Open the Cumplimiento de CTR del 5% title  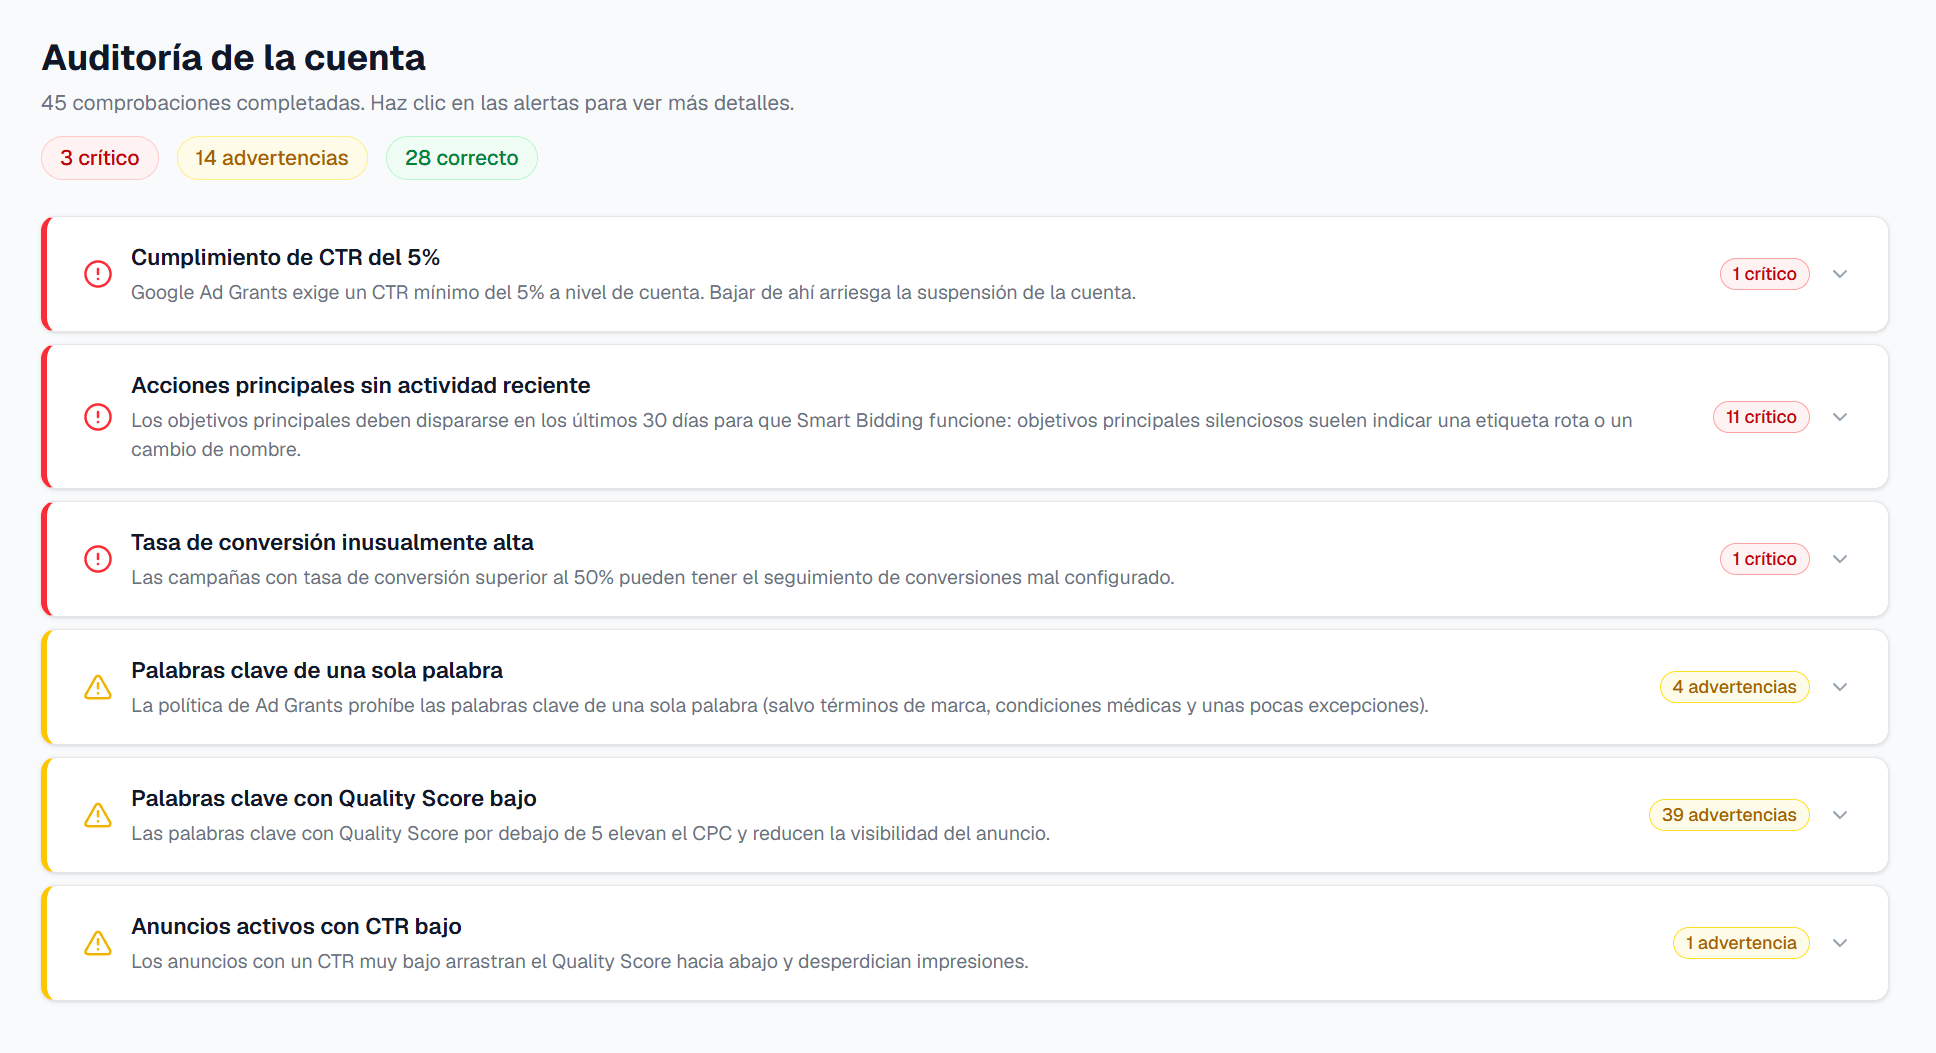point(286,257)
